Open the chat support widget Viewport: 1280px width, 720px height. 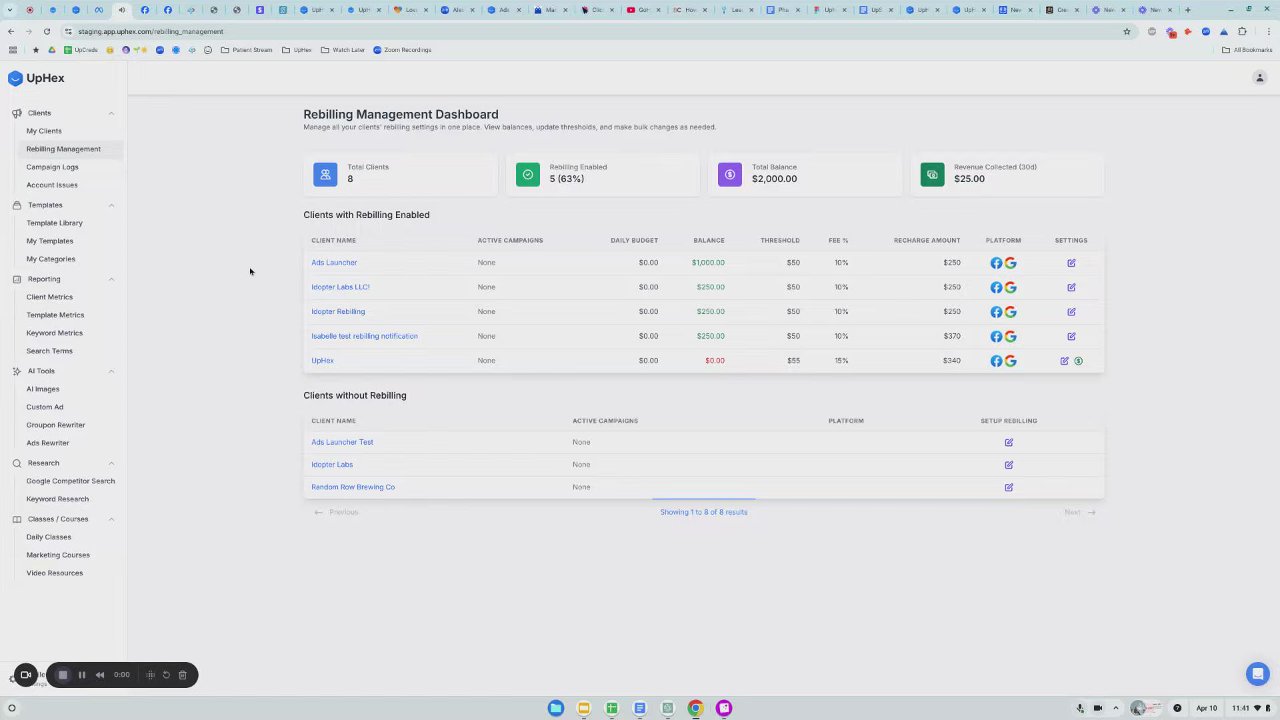[1258, 674]
